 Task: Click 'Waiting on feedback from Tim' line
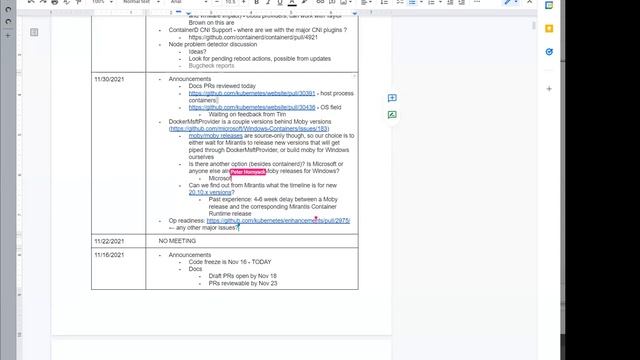coord(247,114)
